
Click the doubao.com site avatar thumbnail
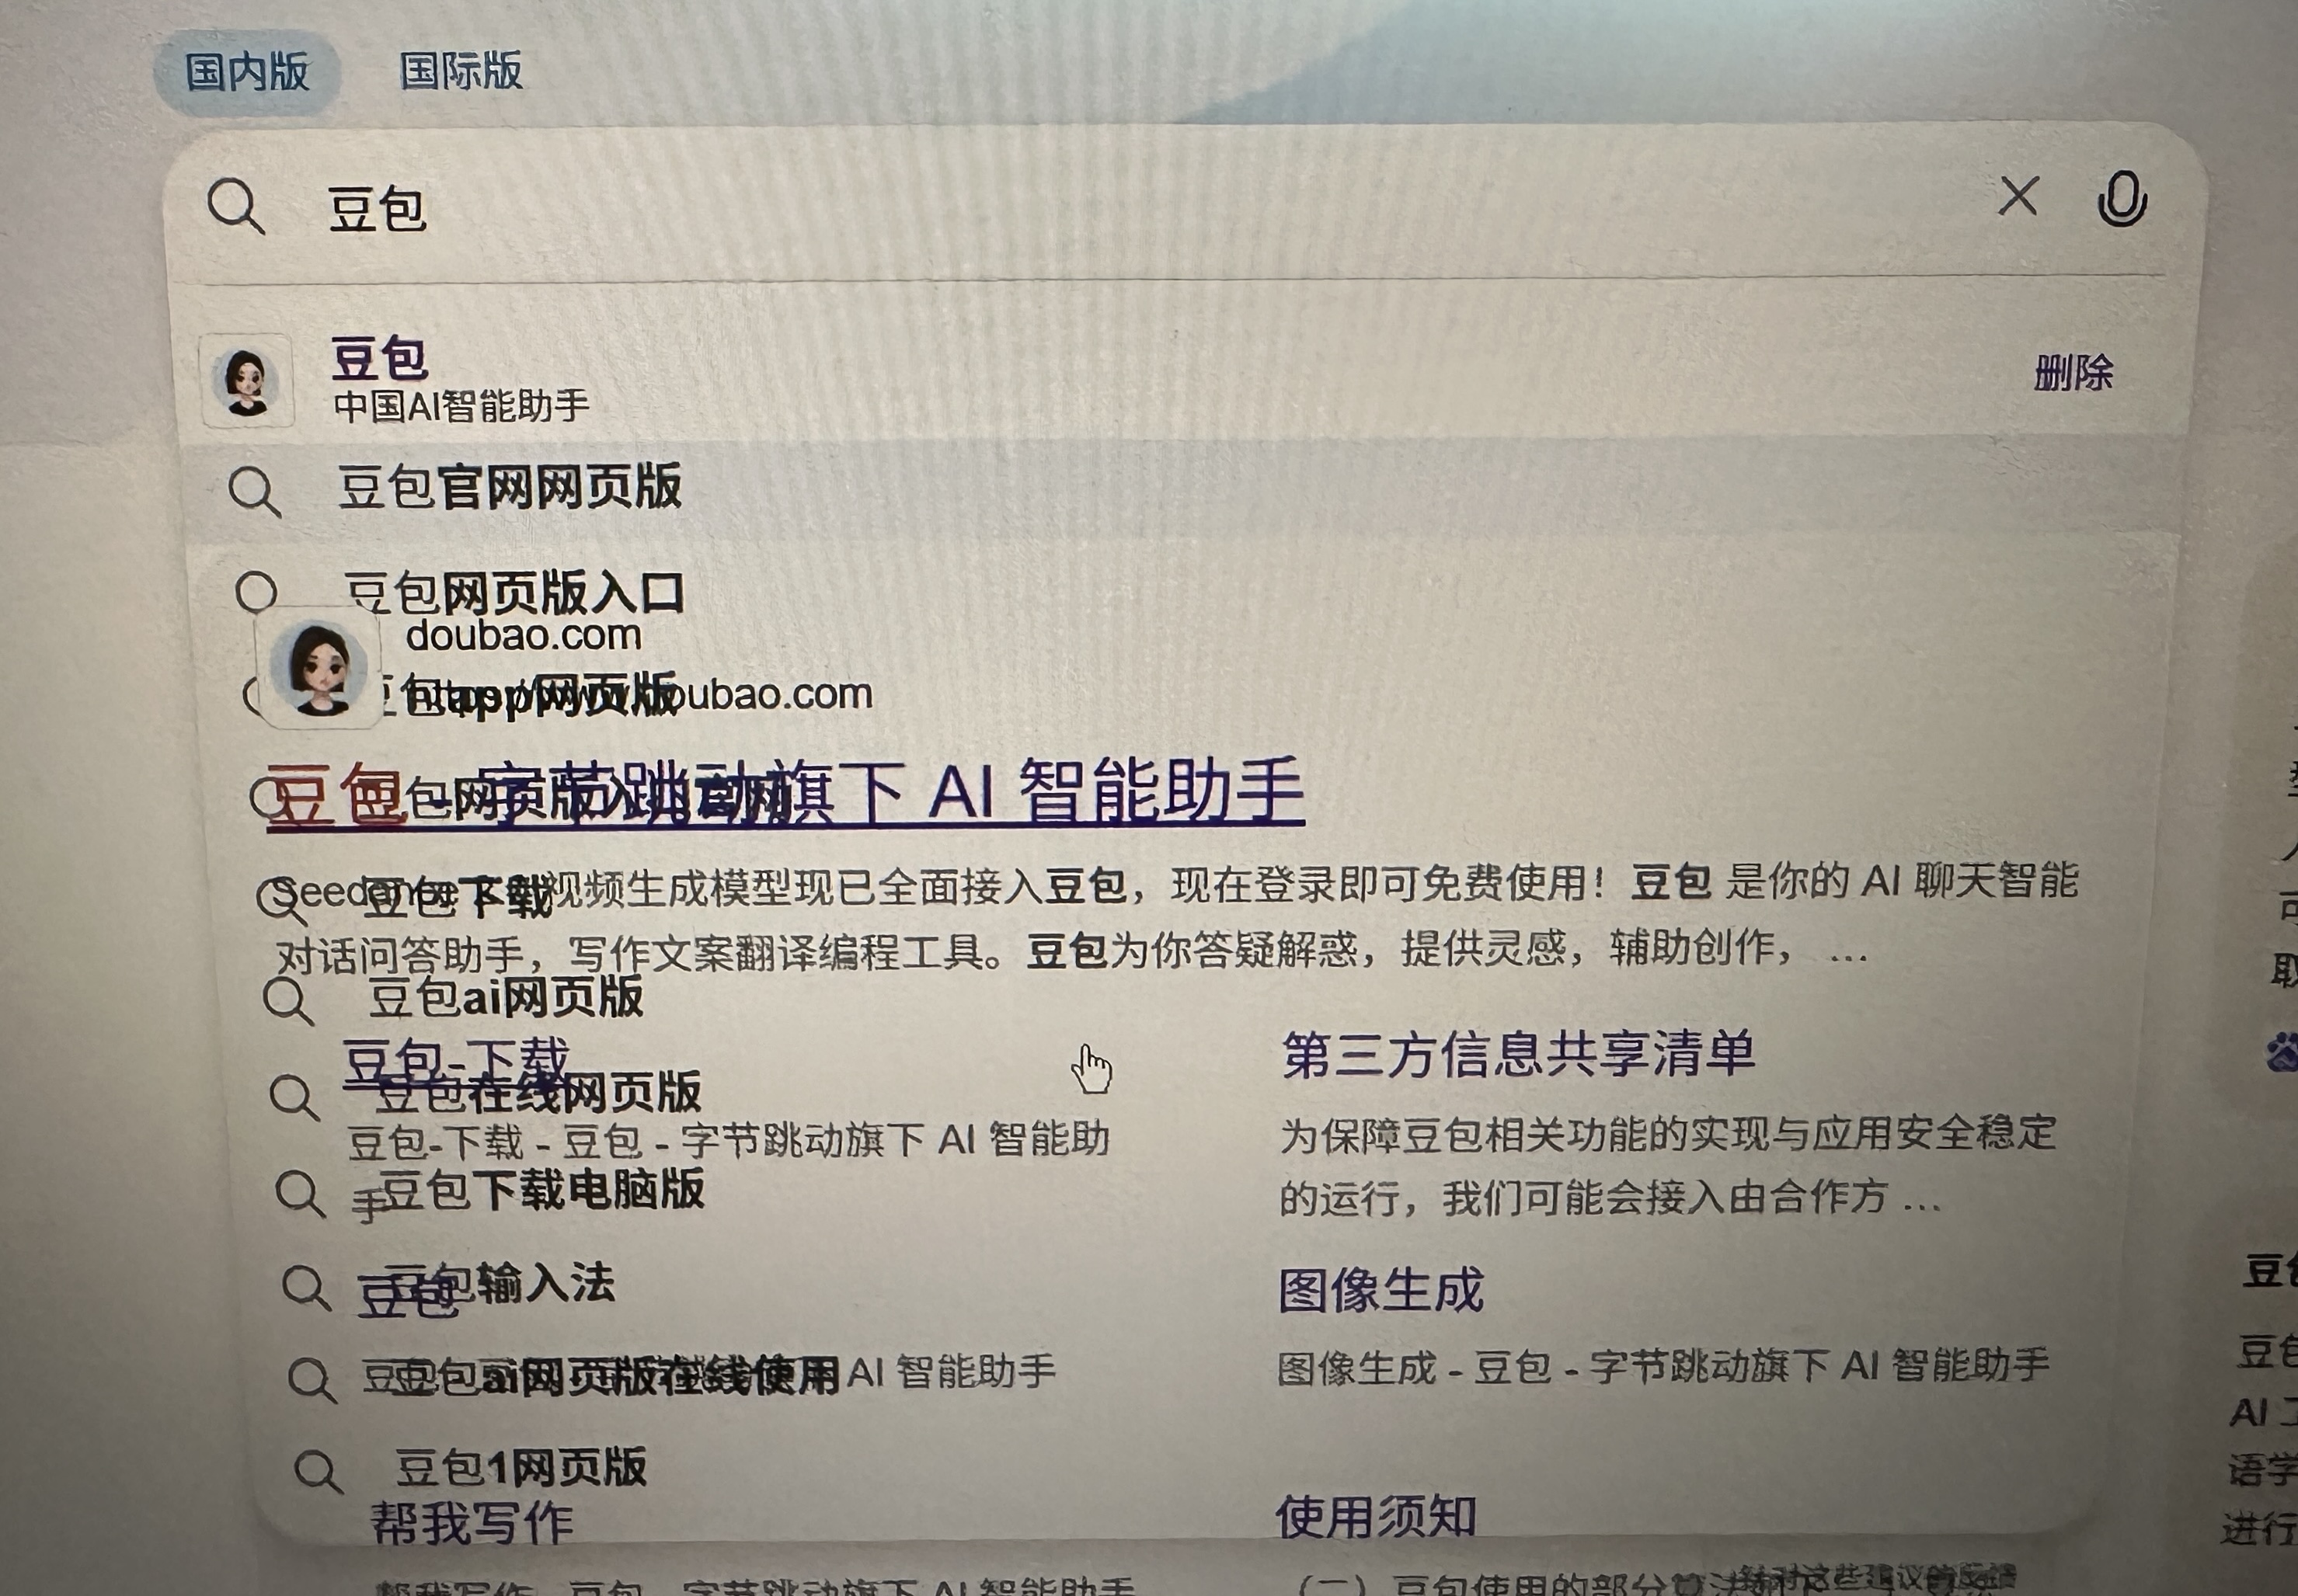tap(318, 667)
